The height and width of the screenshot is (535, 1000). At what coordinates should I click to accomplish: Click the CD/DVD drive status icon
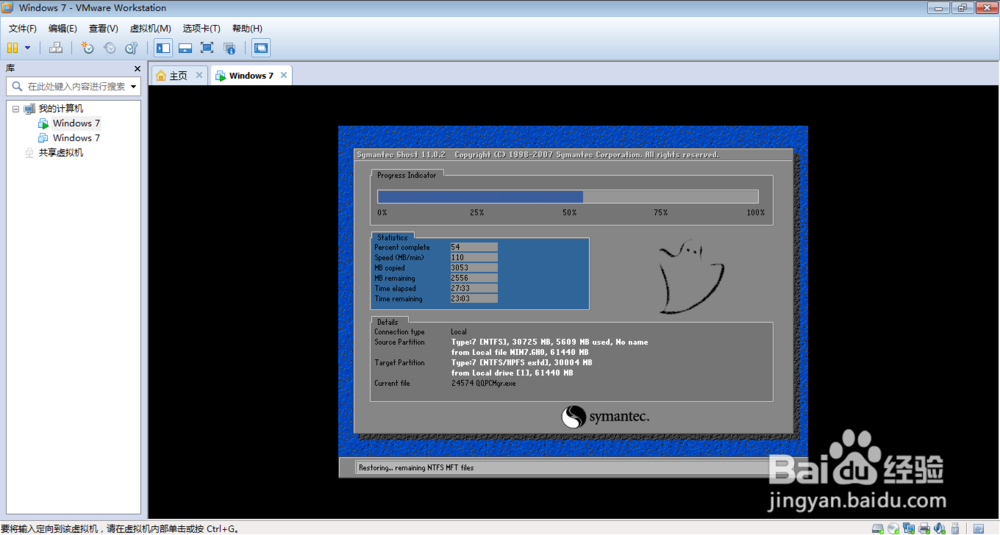pos(893,529)
